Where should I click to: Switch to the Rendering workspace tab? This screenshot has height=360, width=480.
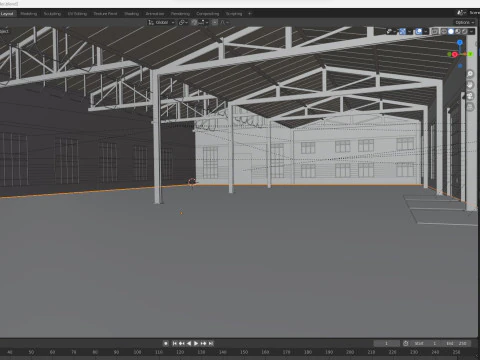click(180, 14)
